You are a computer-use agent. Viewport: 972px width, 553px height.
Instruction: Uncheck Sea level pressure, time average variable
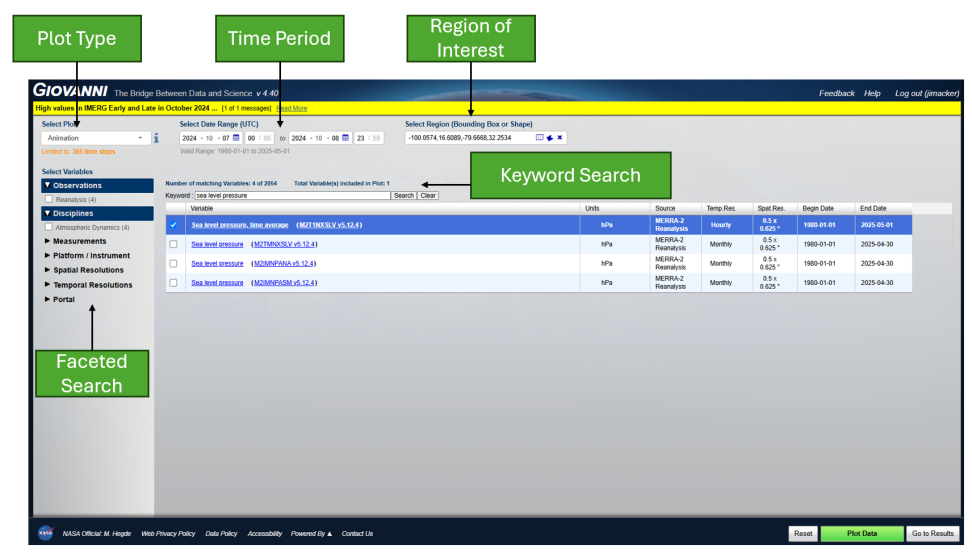click(174, 225)
